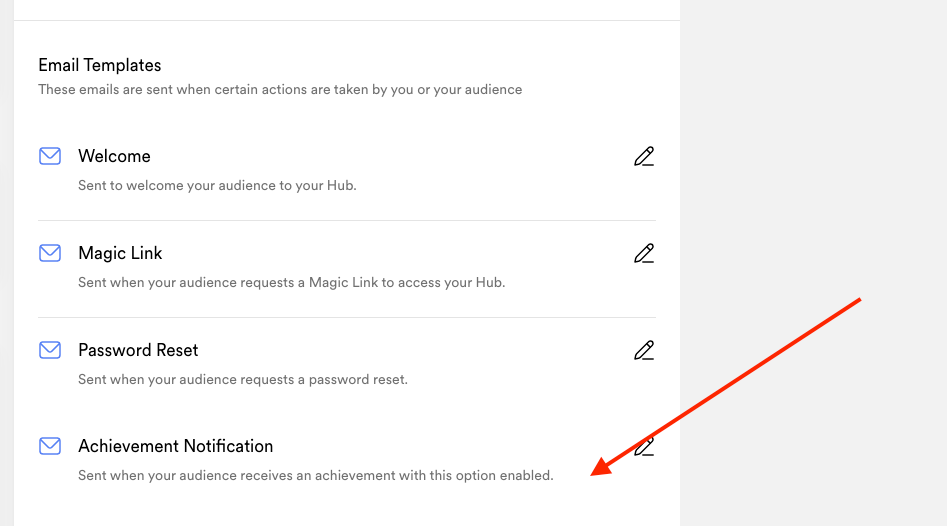
Task: Open the Magic Link template title
Action: [x=120, y=253]
